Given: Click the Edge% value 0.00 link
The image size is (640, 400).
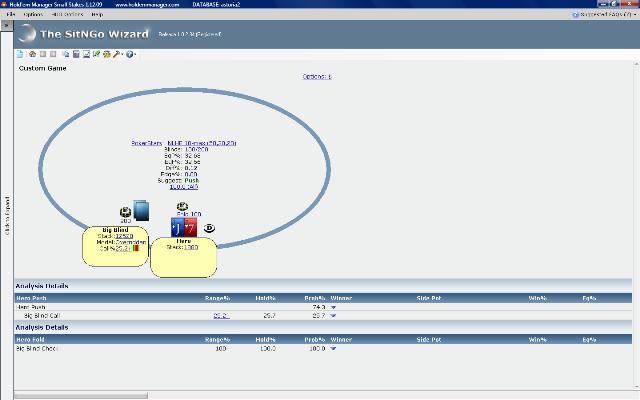Looking at the screenshot, I should coord(191,174).
